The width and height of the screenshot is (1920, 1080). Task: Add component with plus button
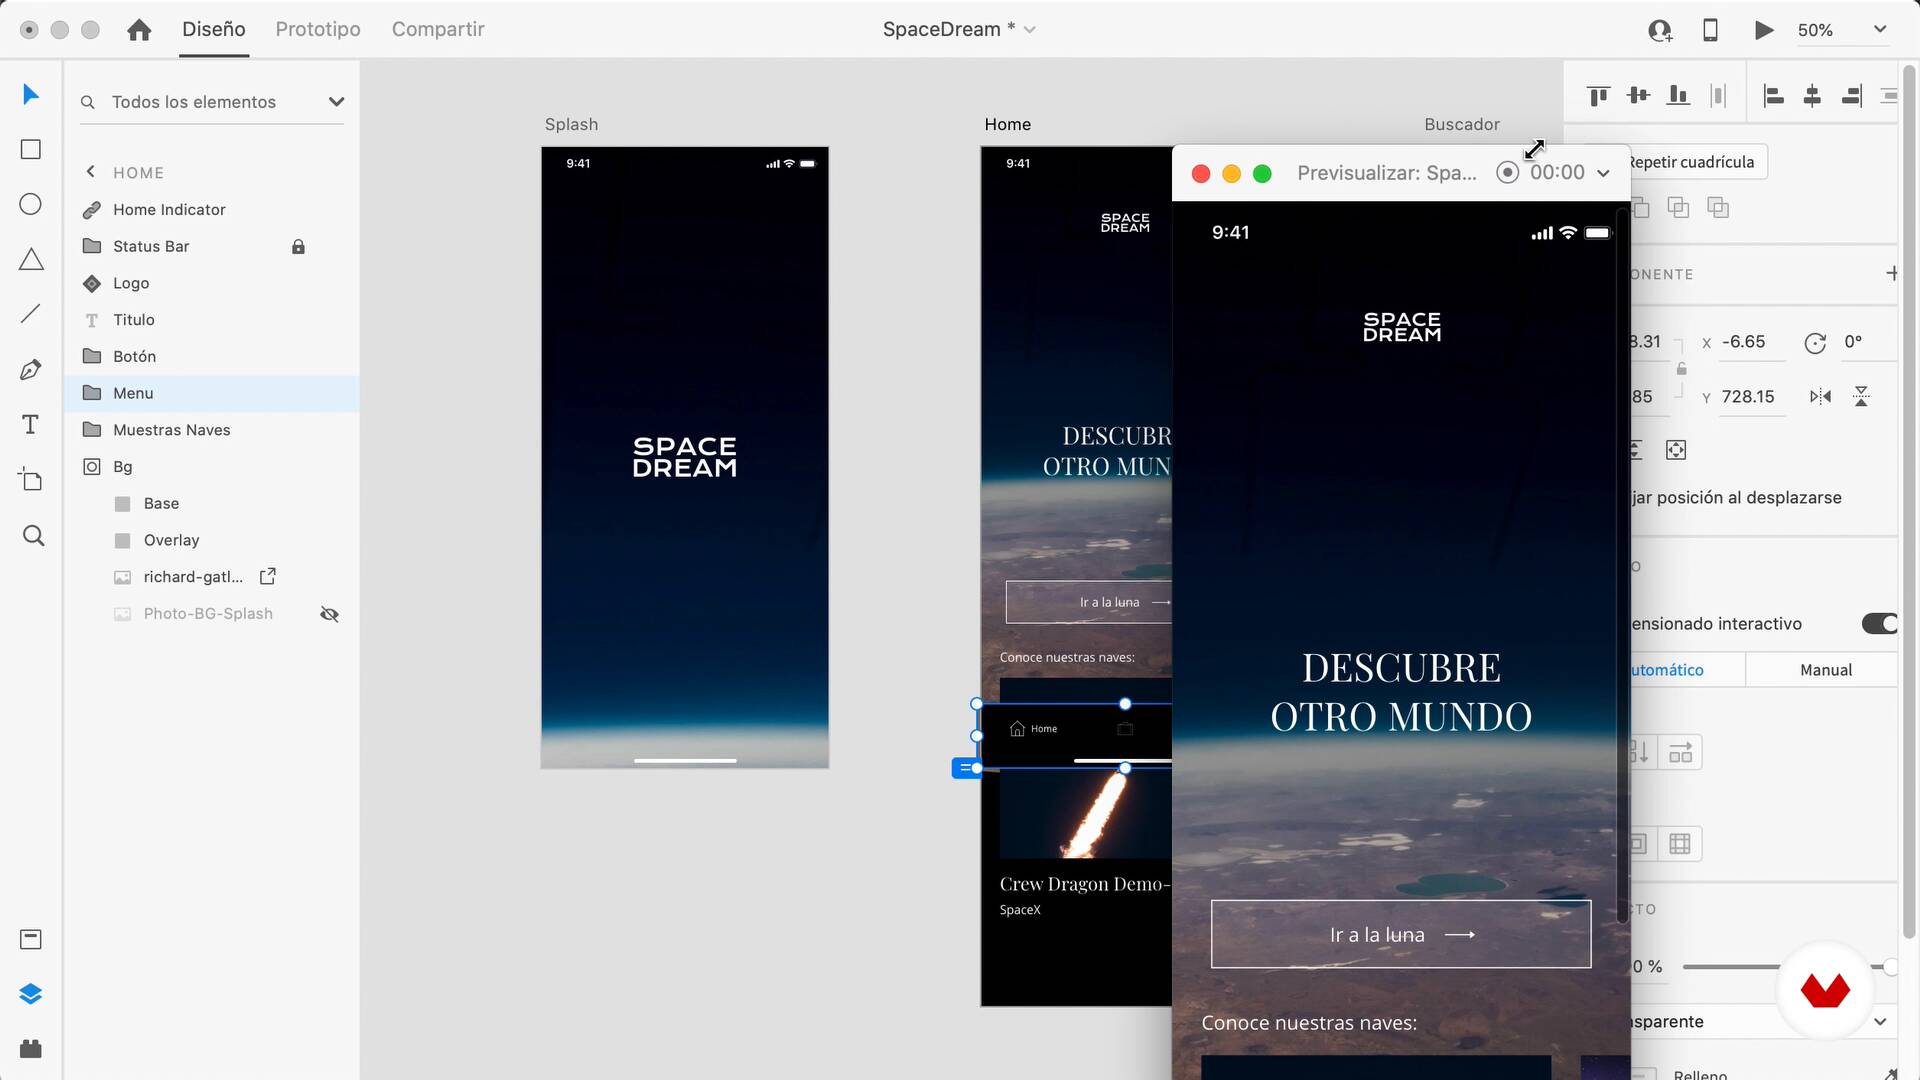tap(1891, 273)
